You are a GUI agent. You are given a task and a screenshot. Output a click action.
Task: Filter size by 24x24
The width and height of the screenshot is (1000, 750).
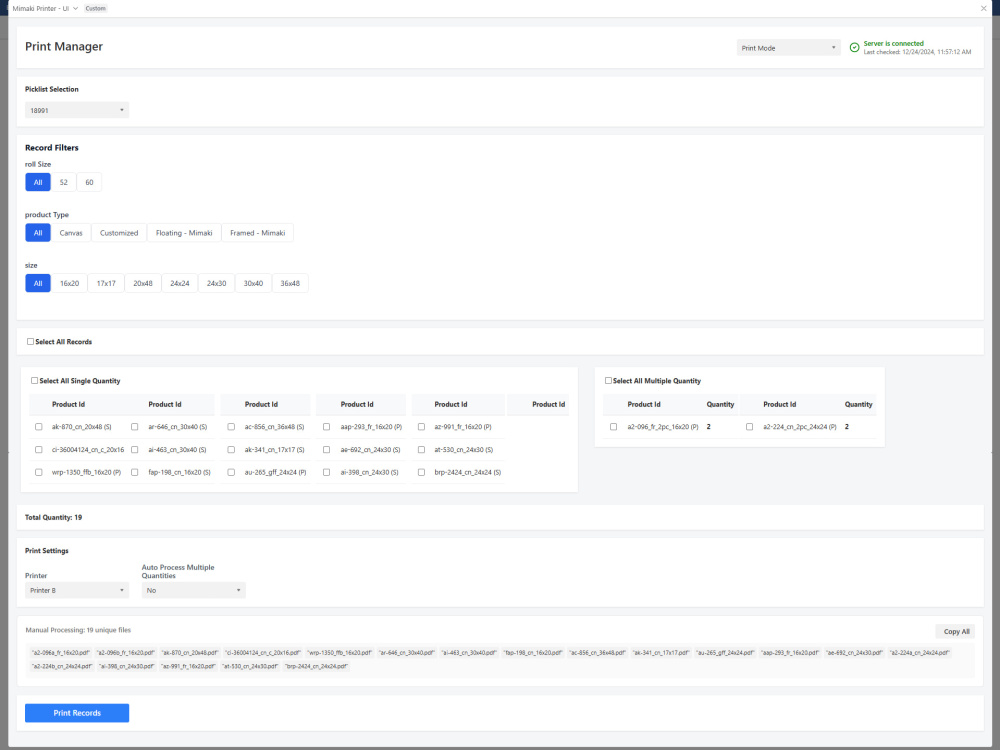tap(180, 283)
